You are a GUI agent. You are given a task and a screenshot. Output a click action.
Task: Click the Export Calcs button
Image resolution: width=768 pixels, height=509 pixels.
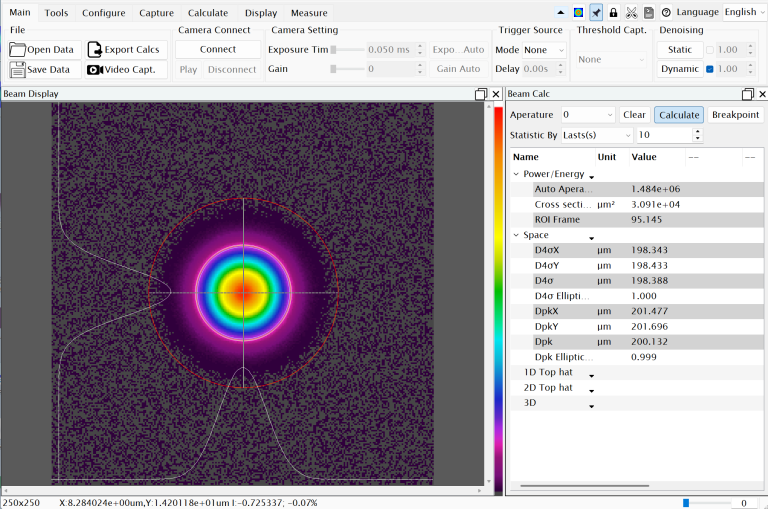(124, 50)
